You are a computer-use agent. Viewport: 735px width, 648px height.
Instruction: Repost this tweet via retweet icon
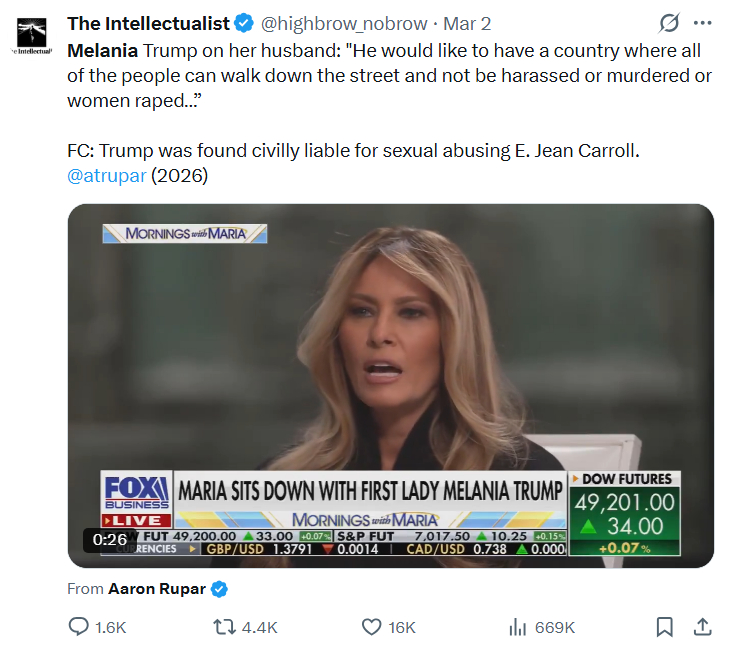pos(226,627)
